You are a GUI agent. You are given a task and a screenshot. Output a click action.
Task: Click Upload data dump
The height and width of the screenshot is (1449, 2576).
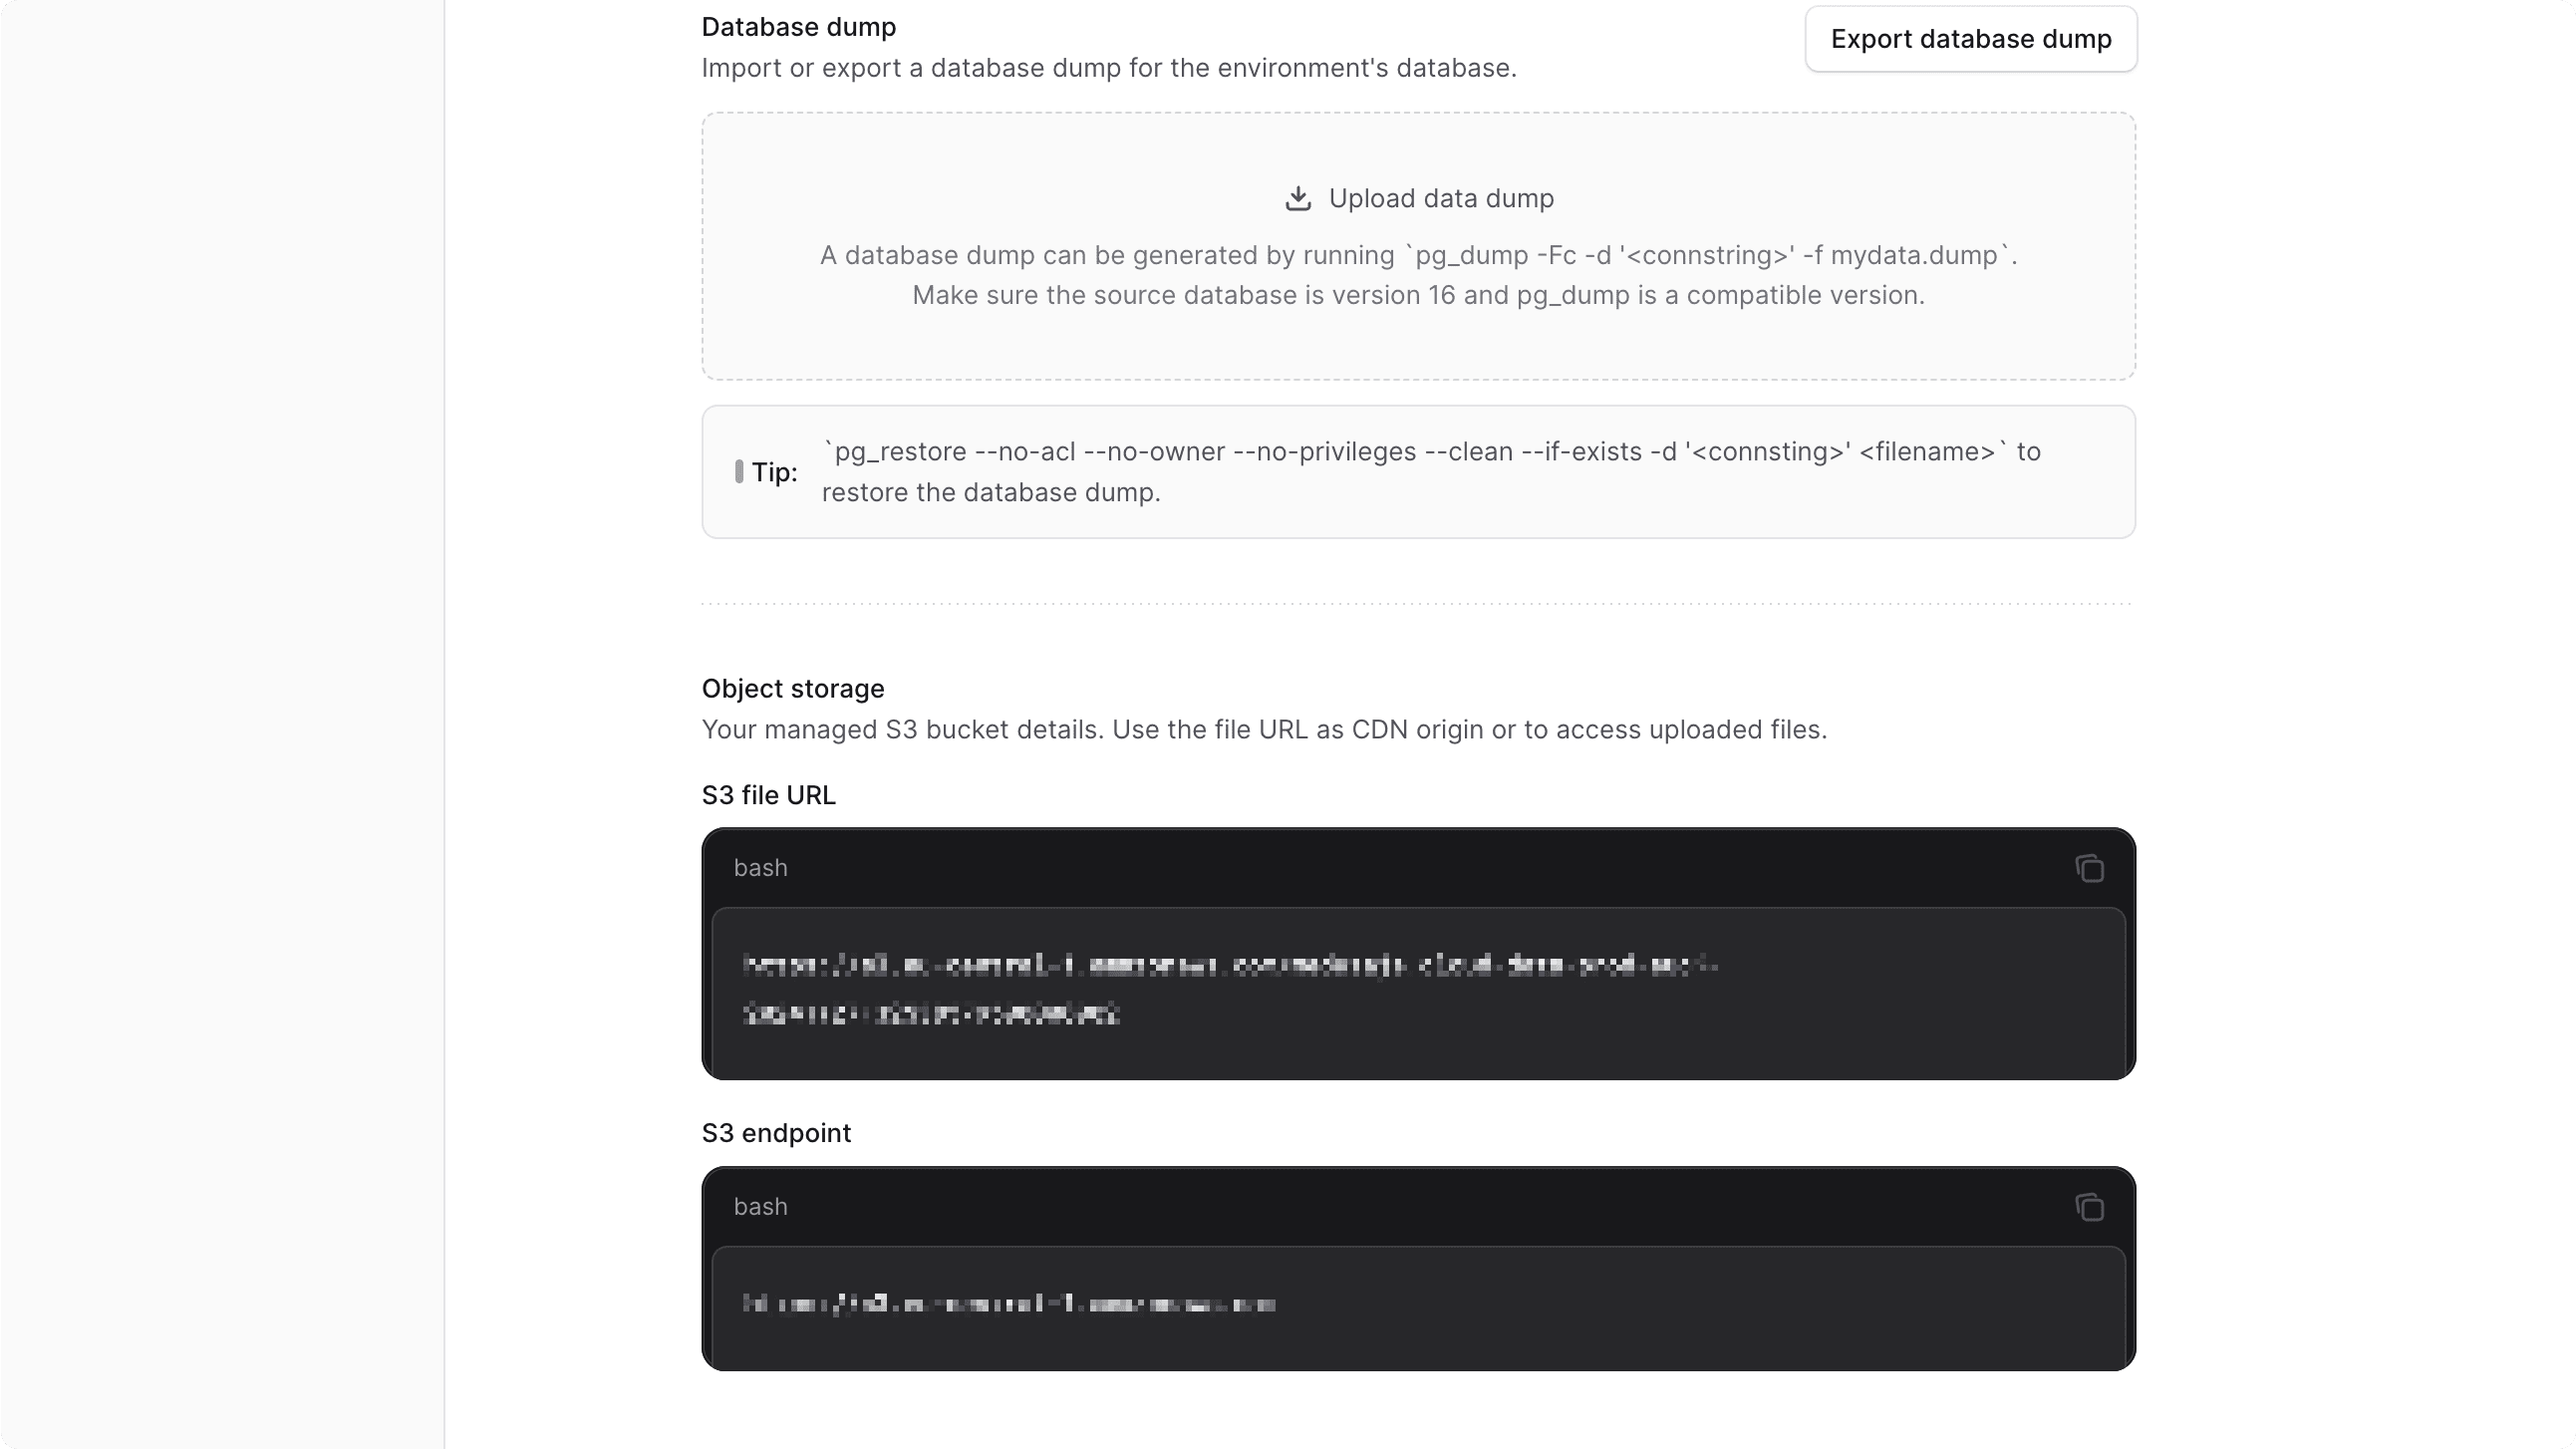coord(1441,198)
